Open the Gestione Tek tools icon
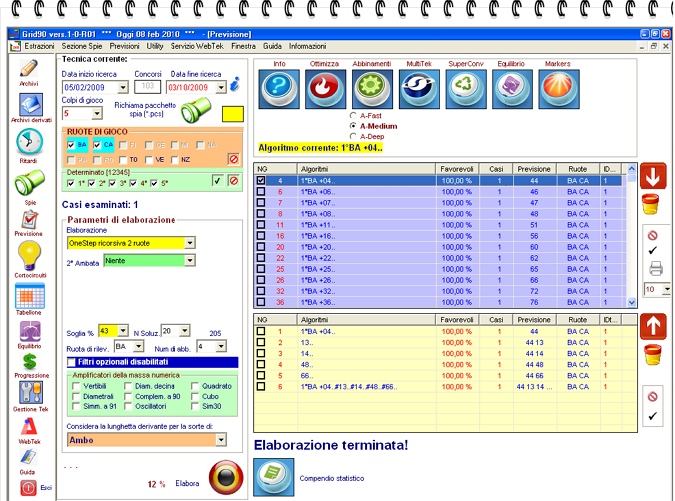 tap(30, 393)
